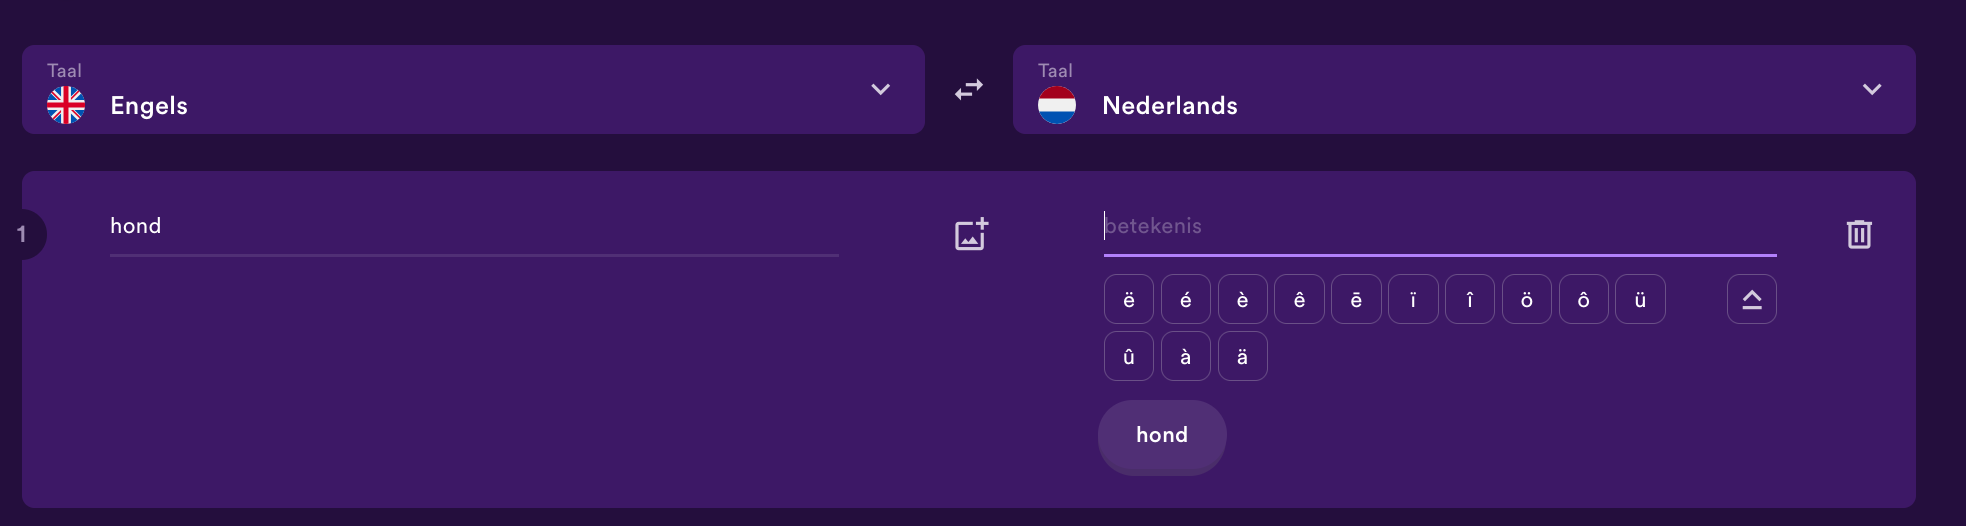
Task: Edit the term field containing 'hond'
Action: [474, 228]
